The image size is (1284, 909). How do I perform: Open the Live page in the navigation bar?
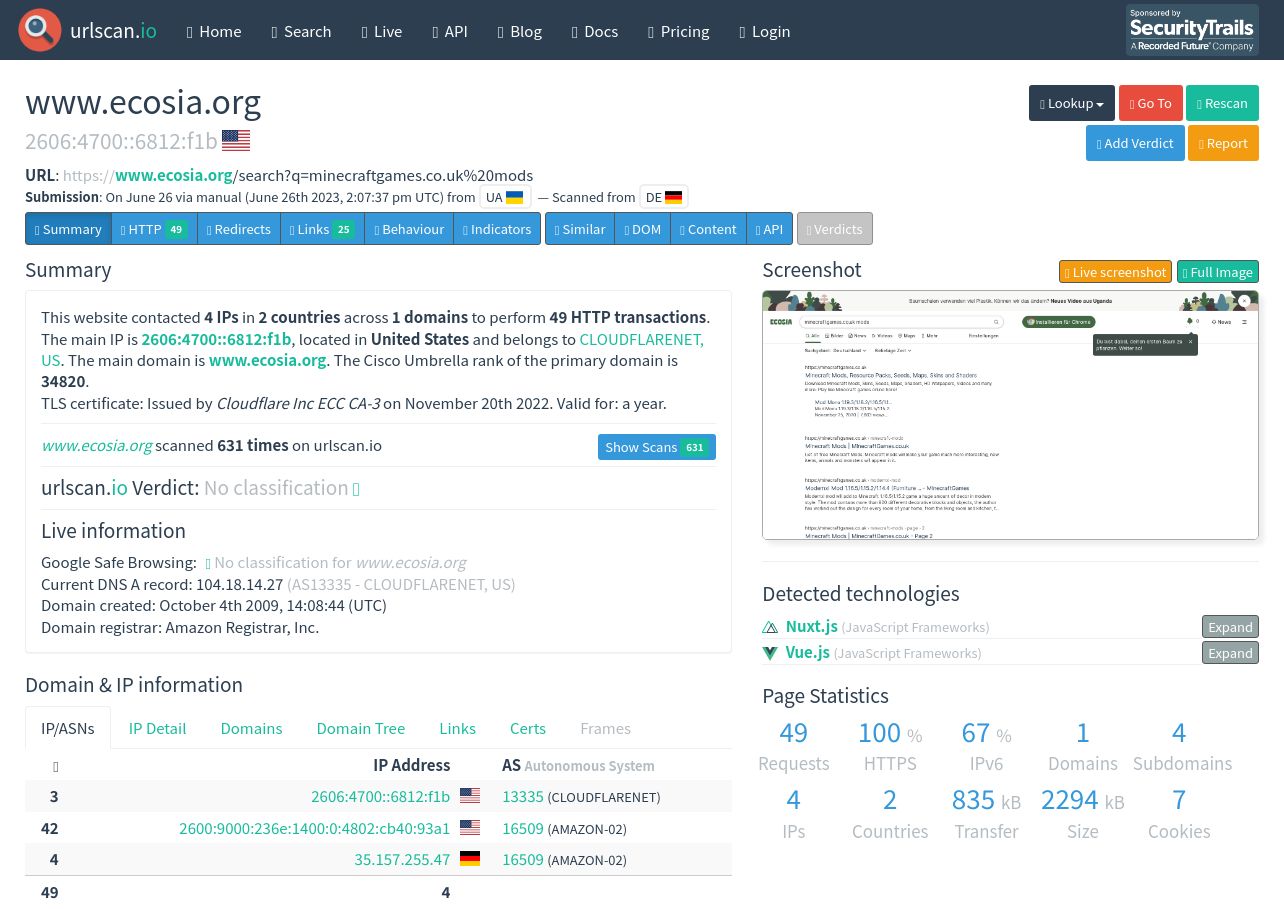pyautogui.click(x=382, y=31)
